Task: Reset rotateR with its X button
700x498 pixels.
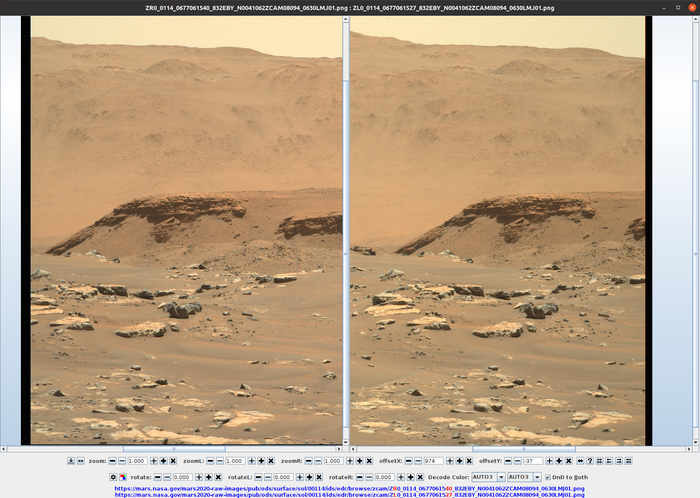Action: click(x=420, y=477)
